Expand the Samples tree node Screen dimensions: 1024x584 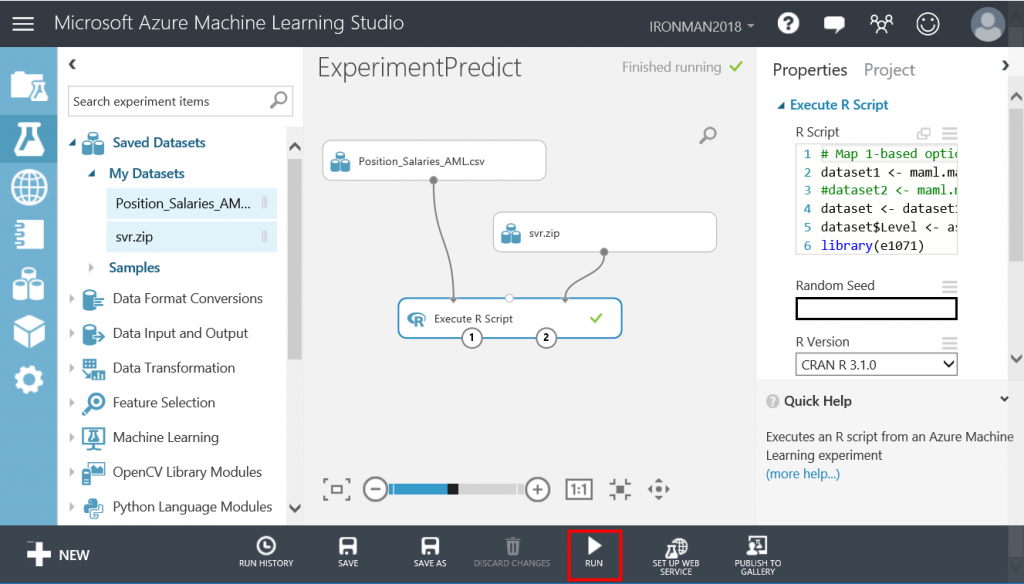coord(91,267)
